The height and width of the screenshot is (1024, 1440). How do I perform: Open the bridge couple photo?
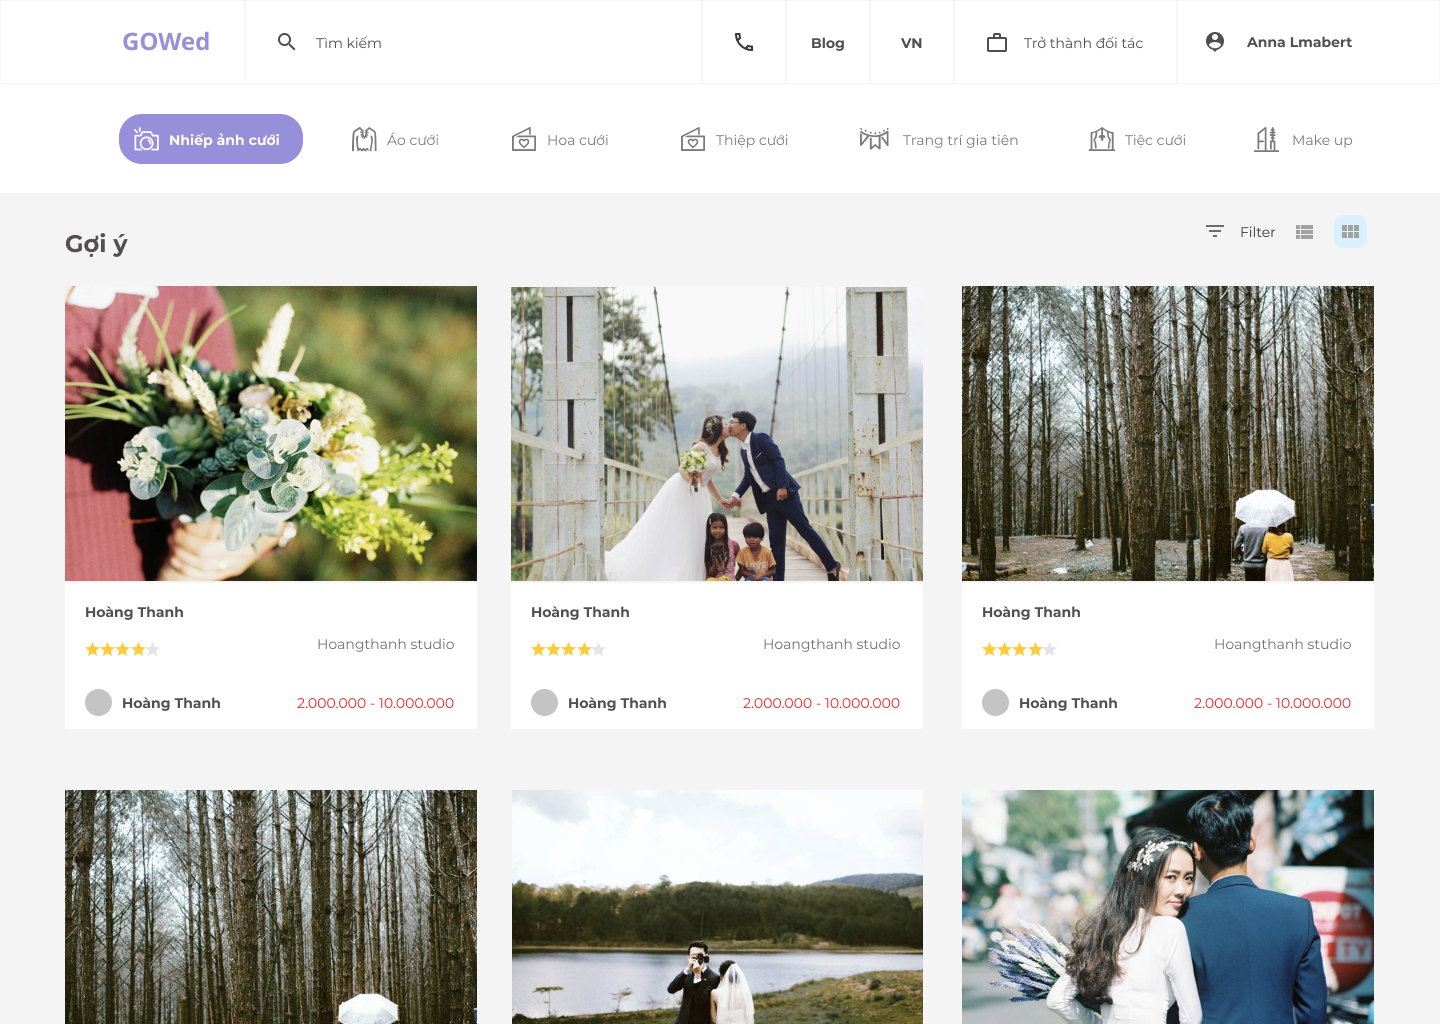click(717, 433)
